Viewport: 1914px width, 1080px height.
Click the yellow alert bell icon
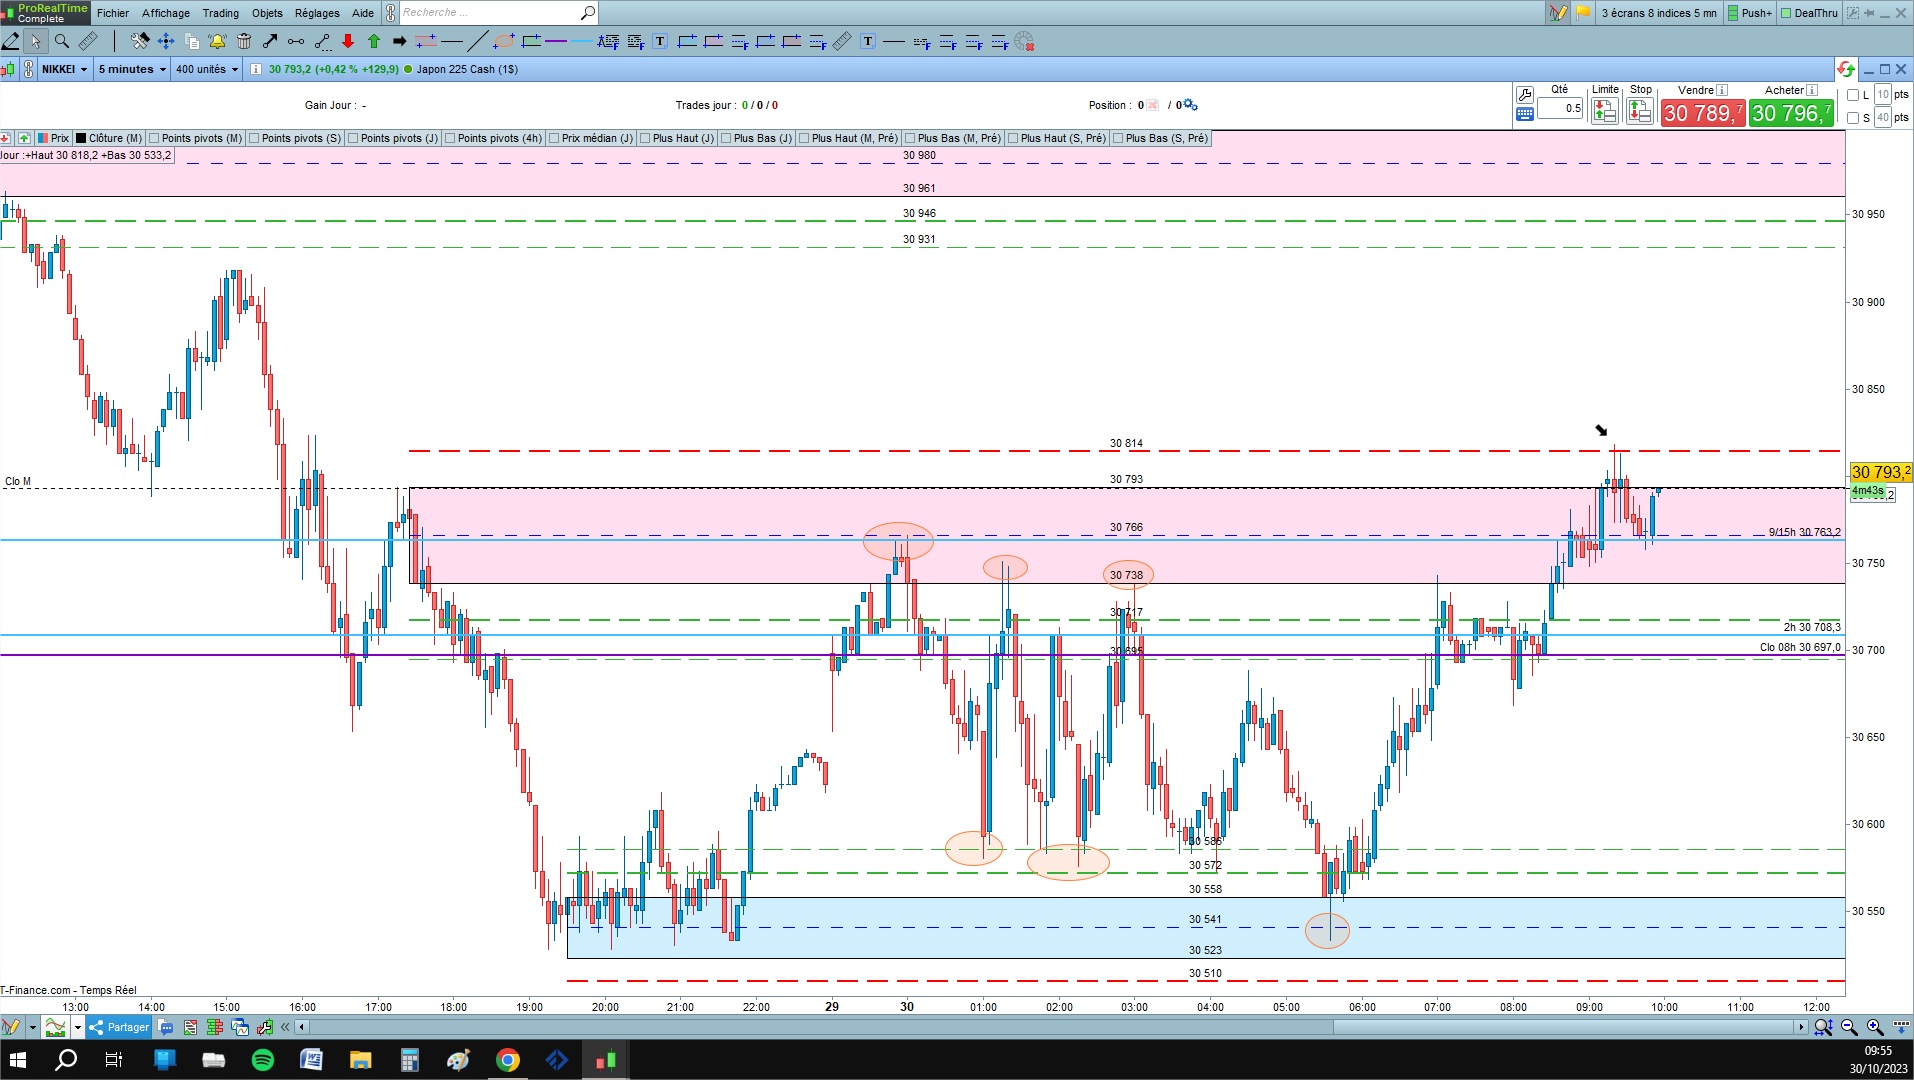pos(217,41)
